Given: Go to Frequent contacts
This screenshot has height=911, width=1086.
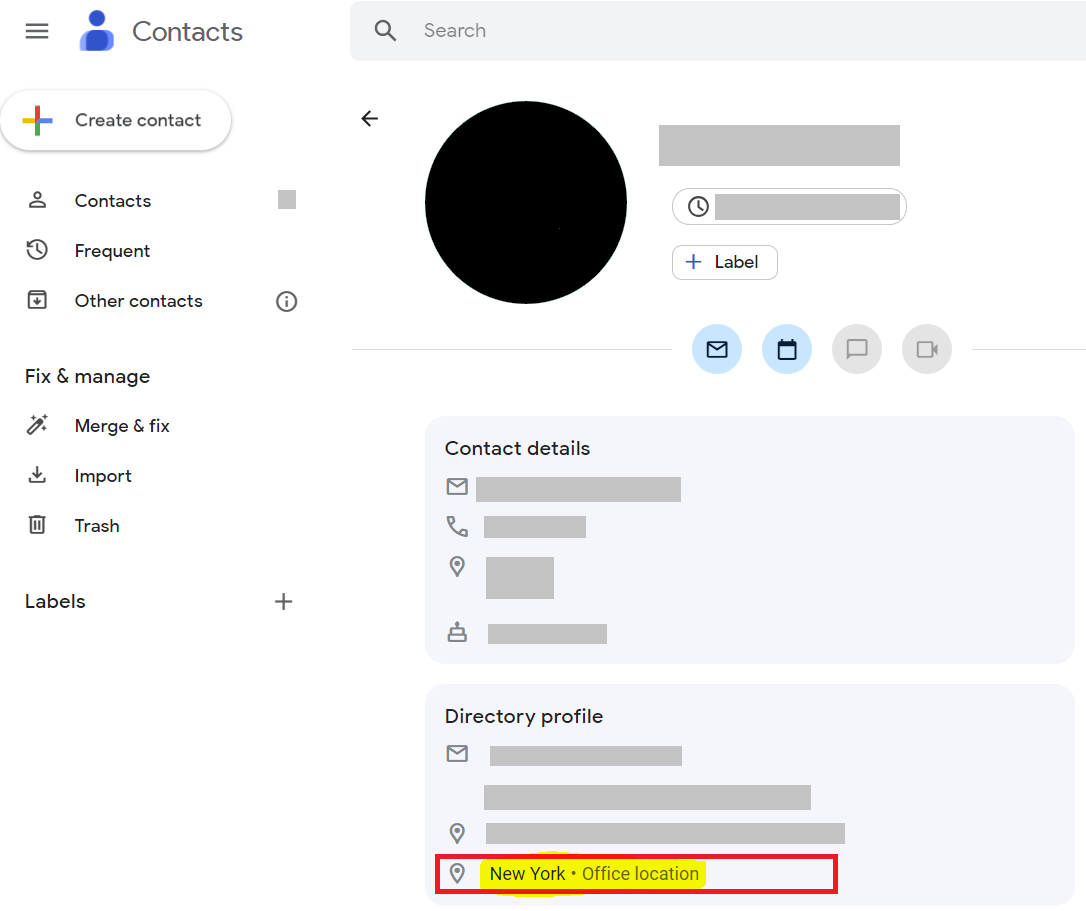Looking at the screenshot, I should [112, 251].
